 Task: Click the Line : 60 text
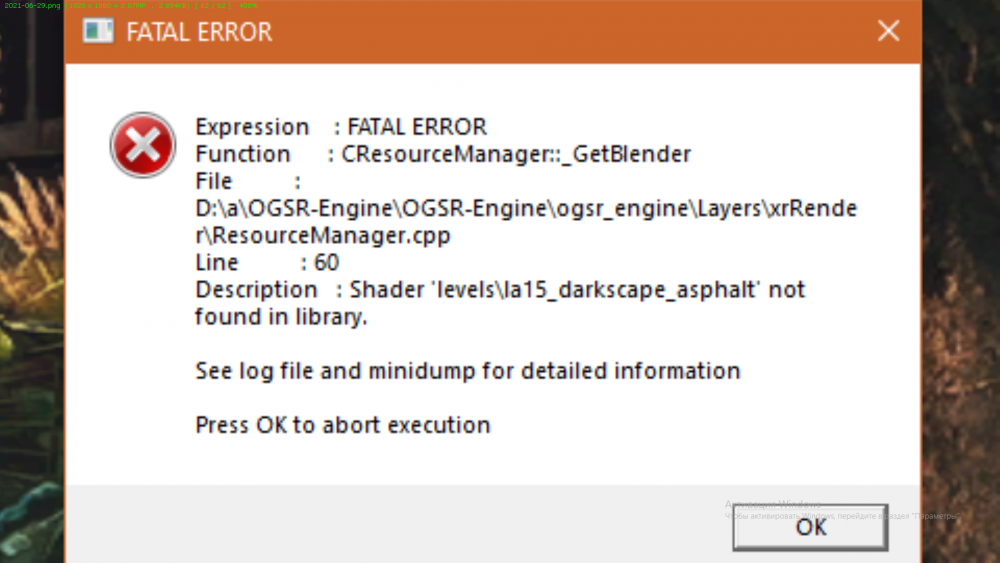(267, 263)
